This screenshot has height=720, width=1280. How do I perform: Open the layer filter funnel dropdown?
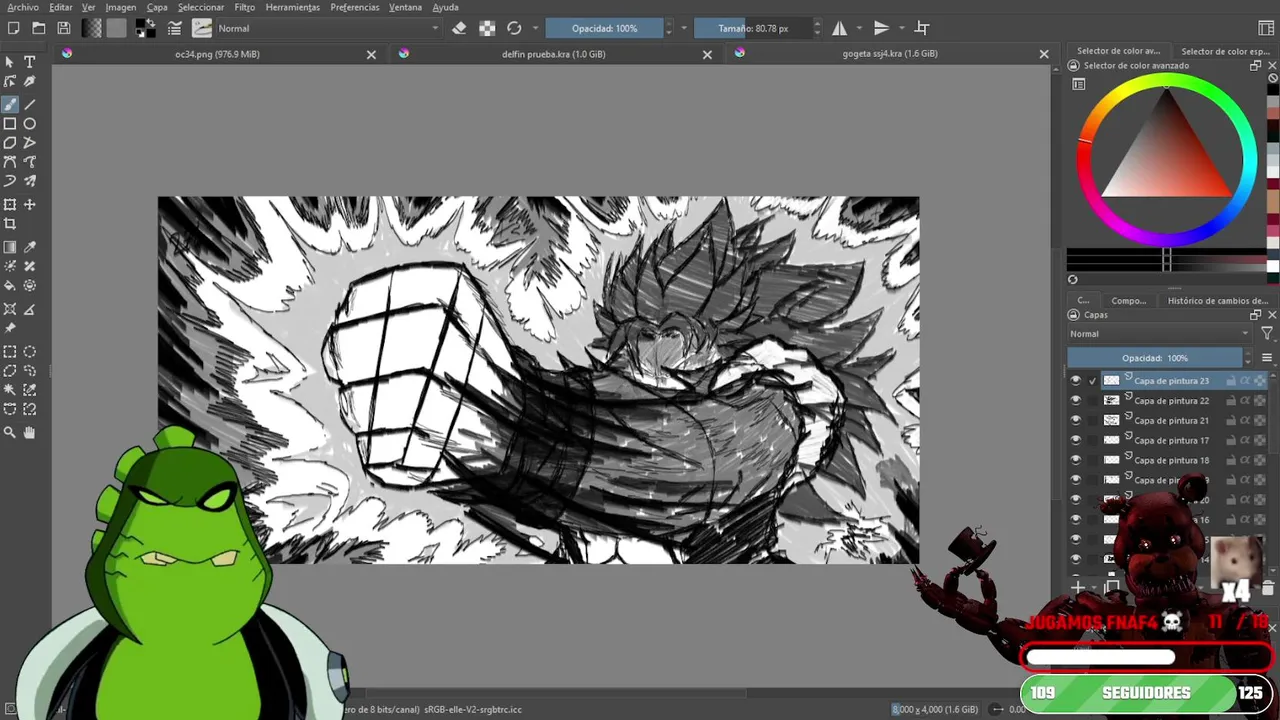(1267, 334)
